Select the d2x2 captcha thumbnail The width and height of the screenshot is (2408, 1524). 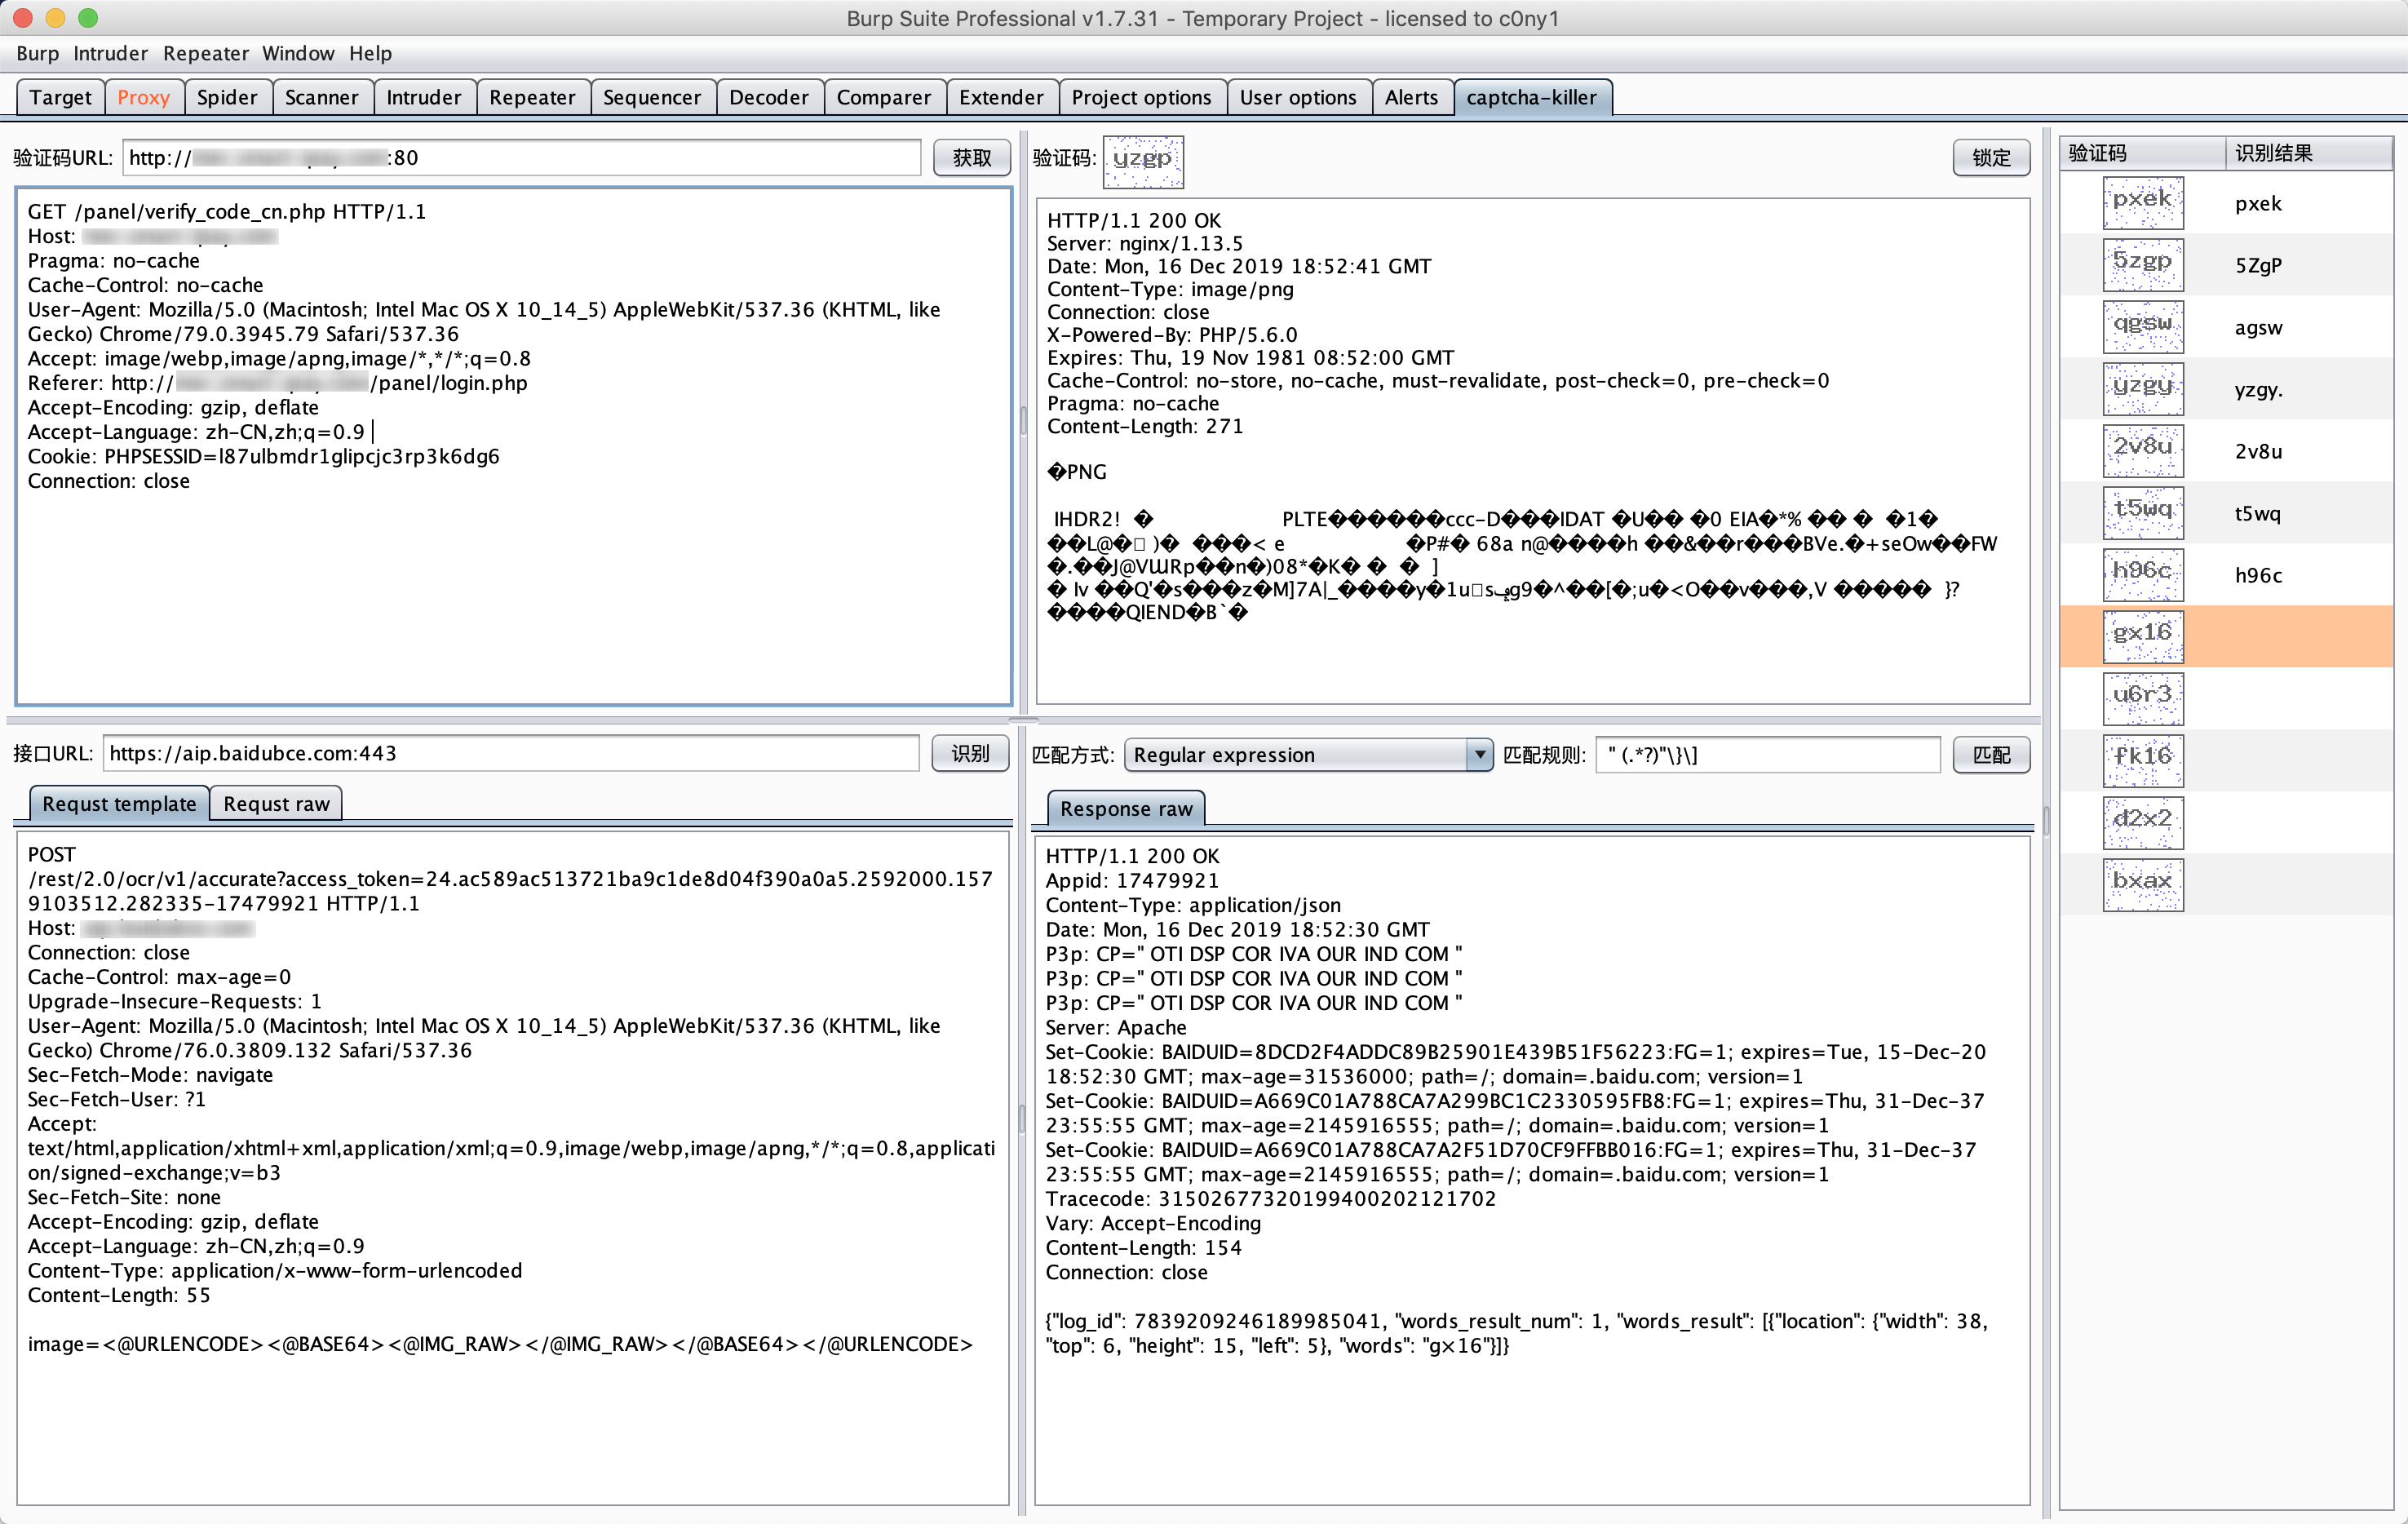pyautogui.click(x=2142, y=822)
